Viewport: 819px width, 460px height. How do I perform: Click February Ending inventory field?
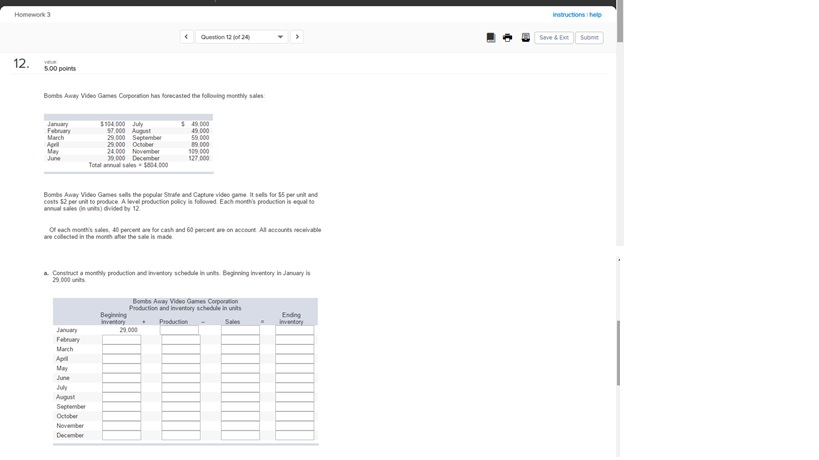(x=295, y=340)
